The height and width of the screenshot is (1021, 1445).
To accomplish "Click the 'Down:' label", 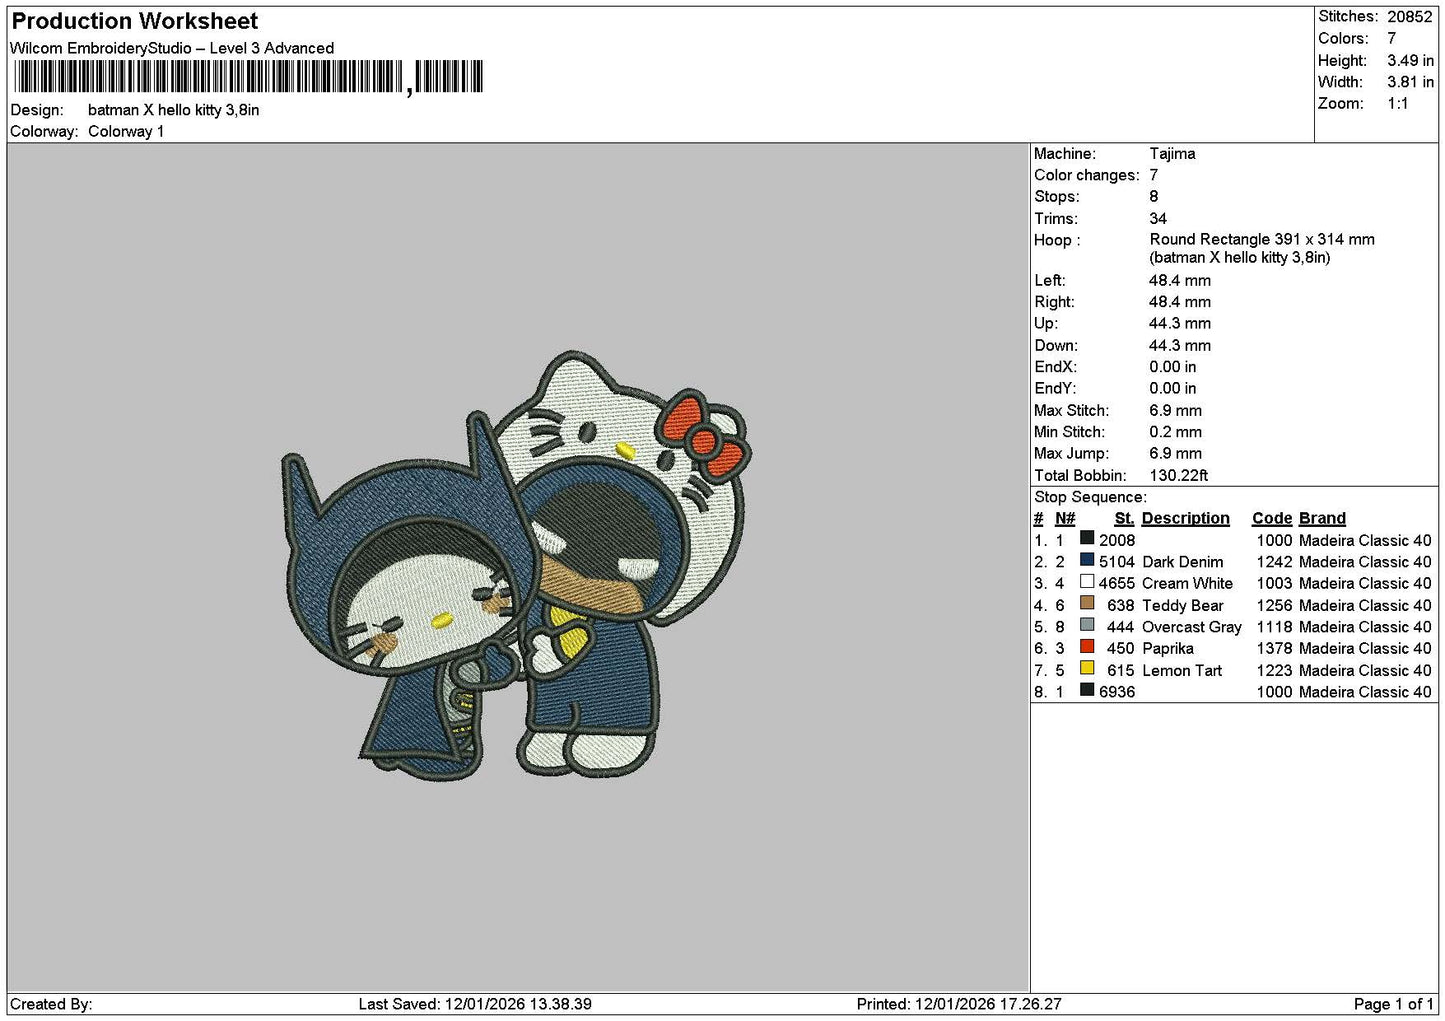I will pyautogui.click(x=1056, y=346).
